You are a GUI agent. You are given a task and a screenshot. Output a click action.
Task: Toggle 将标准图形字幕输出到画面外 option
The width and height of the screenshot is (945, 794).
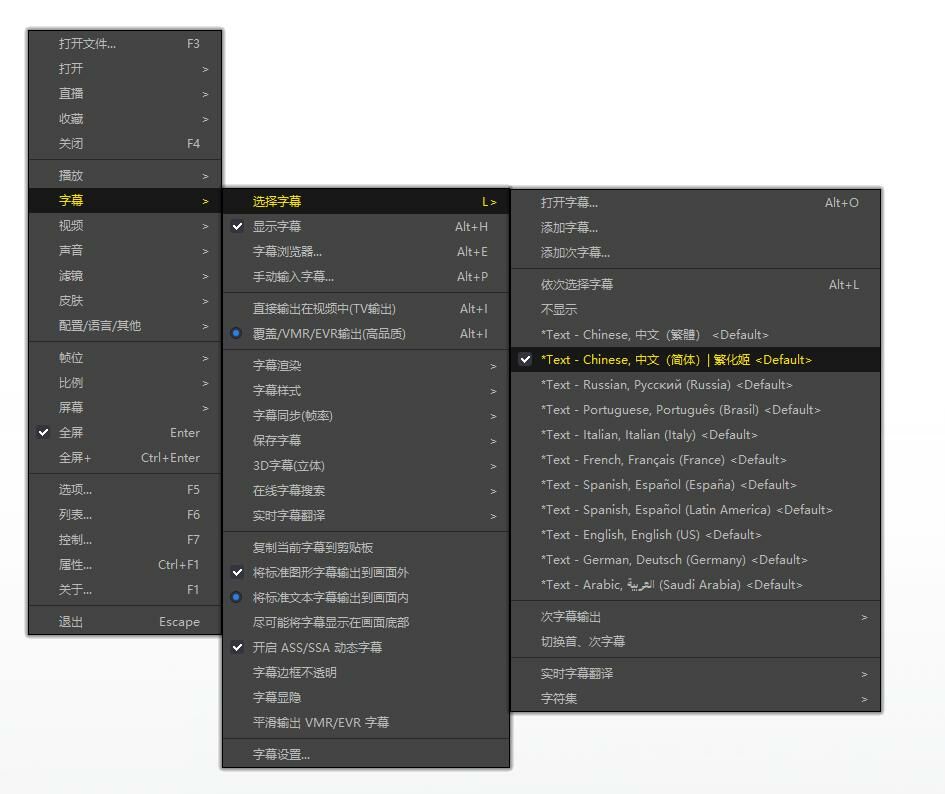(330, 573)
